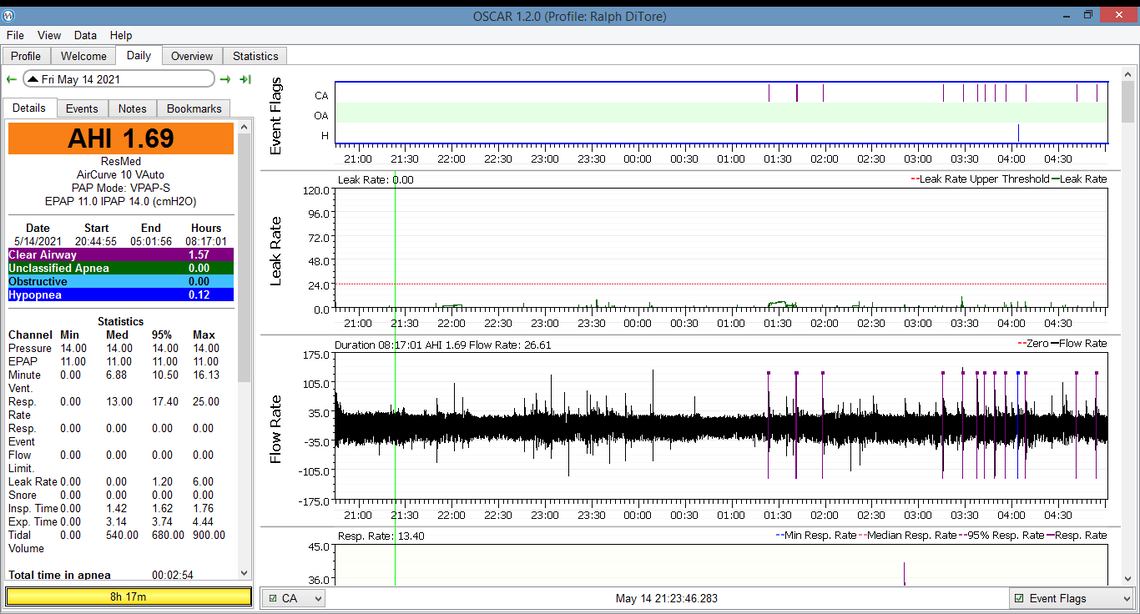The image size is (1140, 614).
Task: Switch to the Statistics tab
Action: point(255,56)
